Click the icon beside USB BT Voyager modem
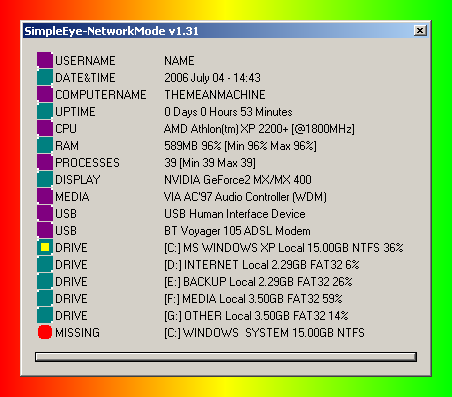 [45, 230]
